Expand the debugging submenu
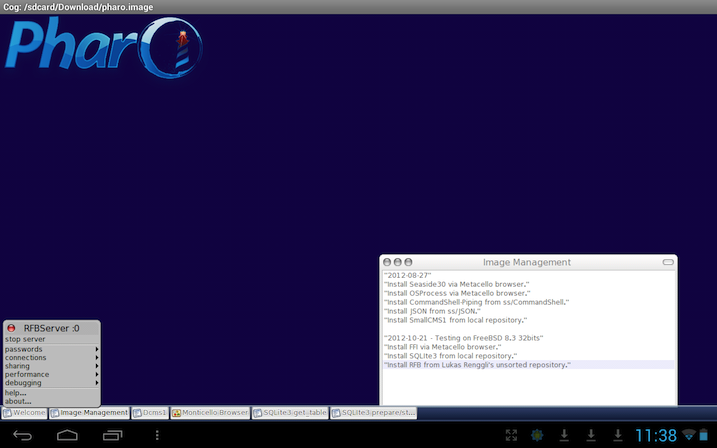717x448 pixels. pyautogui.click(x=51, y=383)
